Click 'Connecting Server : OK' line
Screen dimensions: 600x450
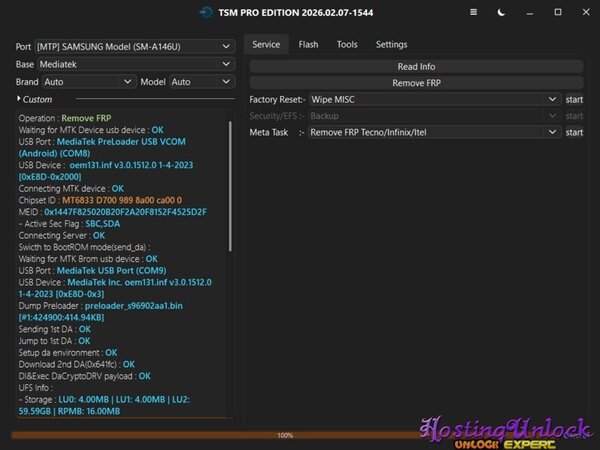click(62, 235)
